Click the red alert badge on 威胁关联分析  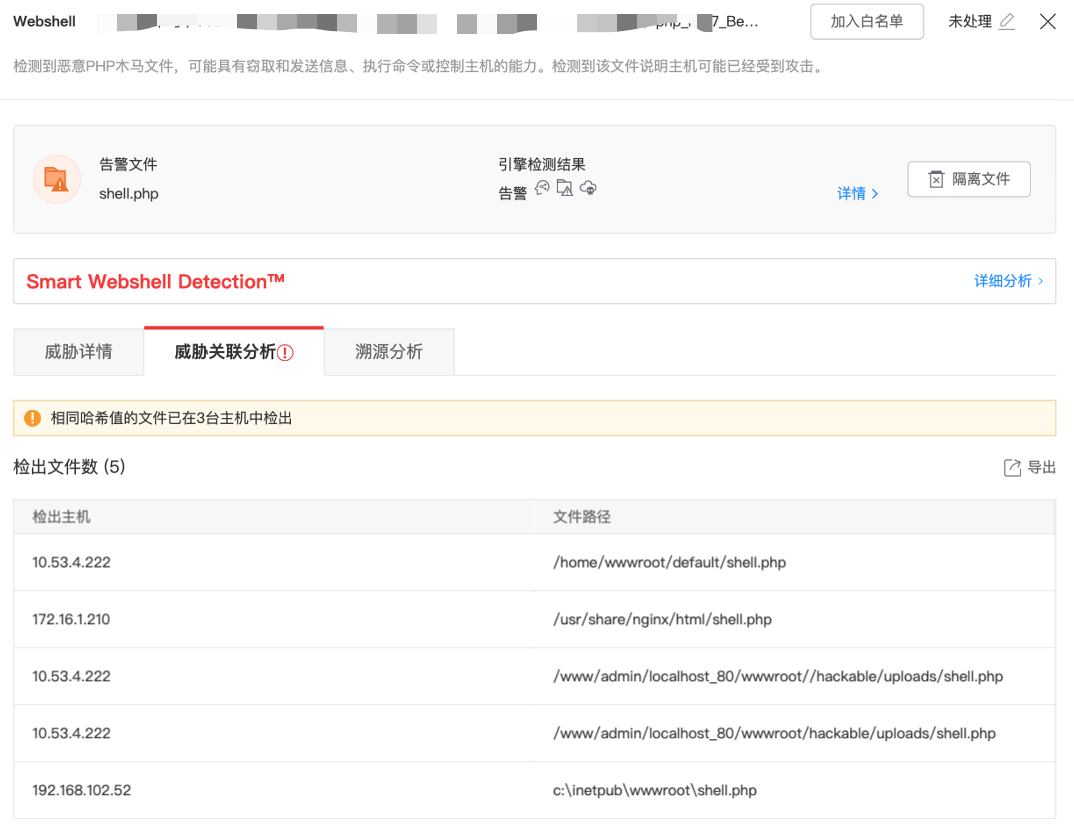(285, 353)
